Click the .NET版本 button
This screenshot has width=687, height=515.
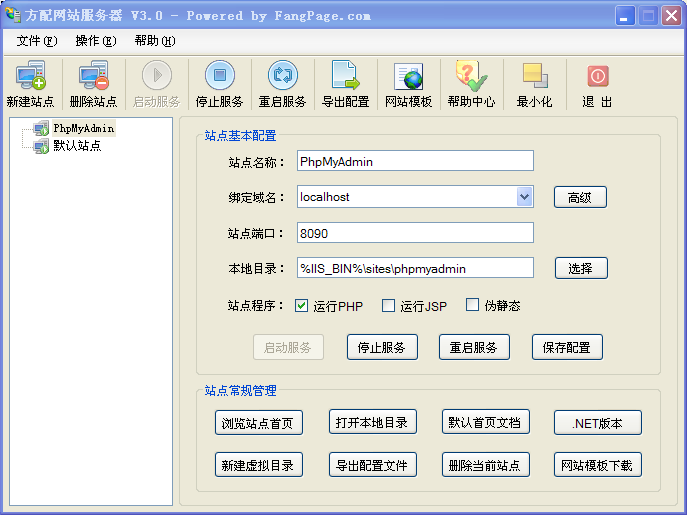pyautogui.click(x=598, y=423)
